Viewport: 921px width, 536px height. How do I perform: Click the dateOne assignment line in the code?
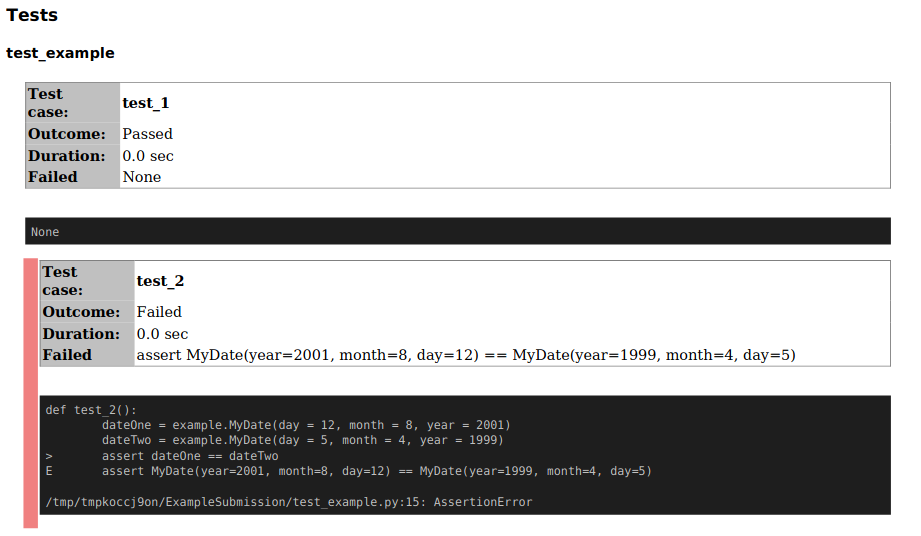tap(306, 425)
